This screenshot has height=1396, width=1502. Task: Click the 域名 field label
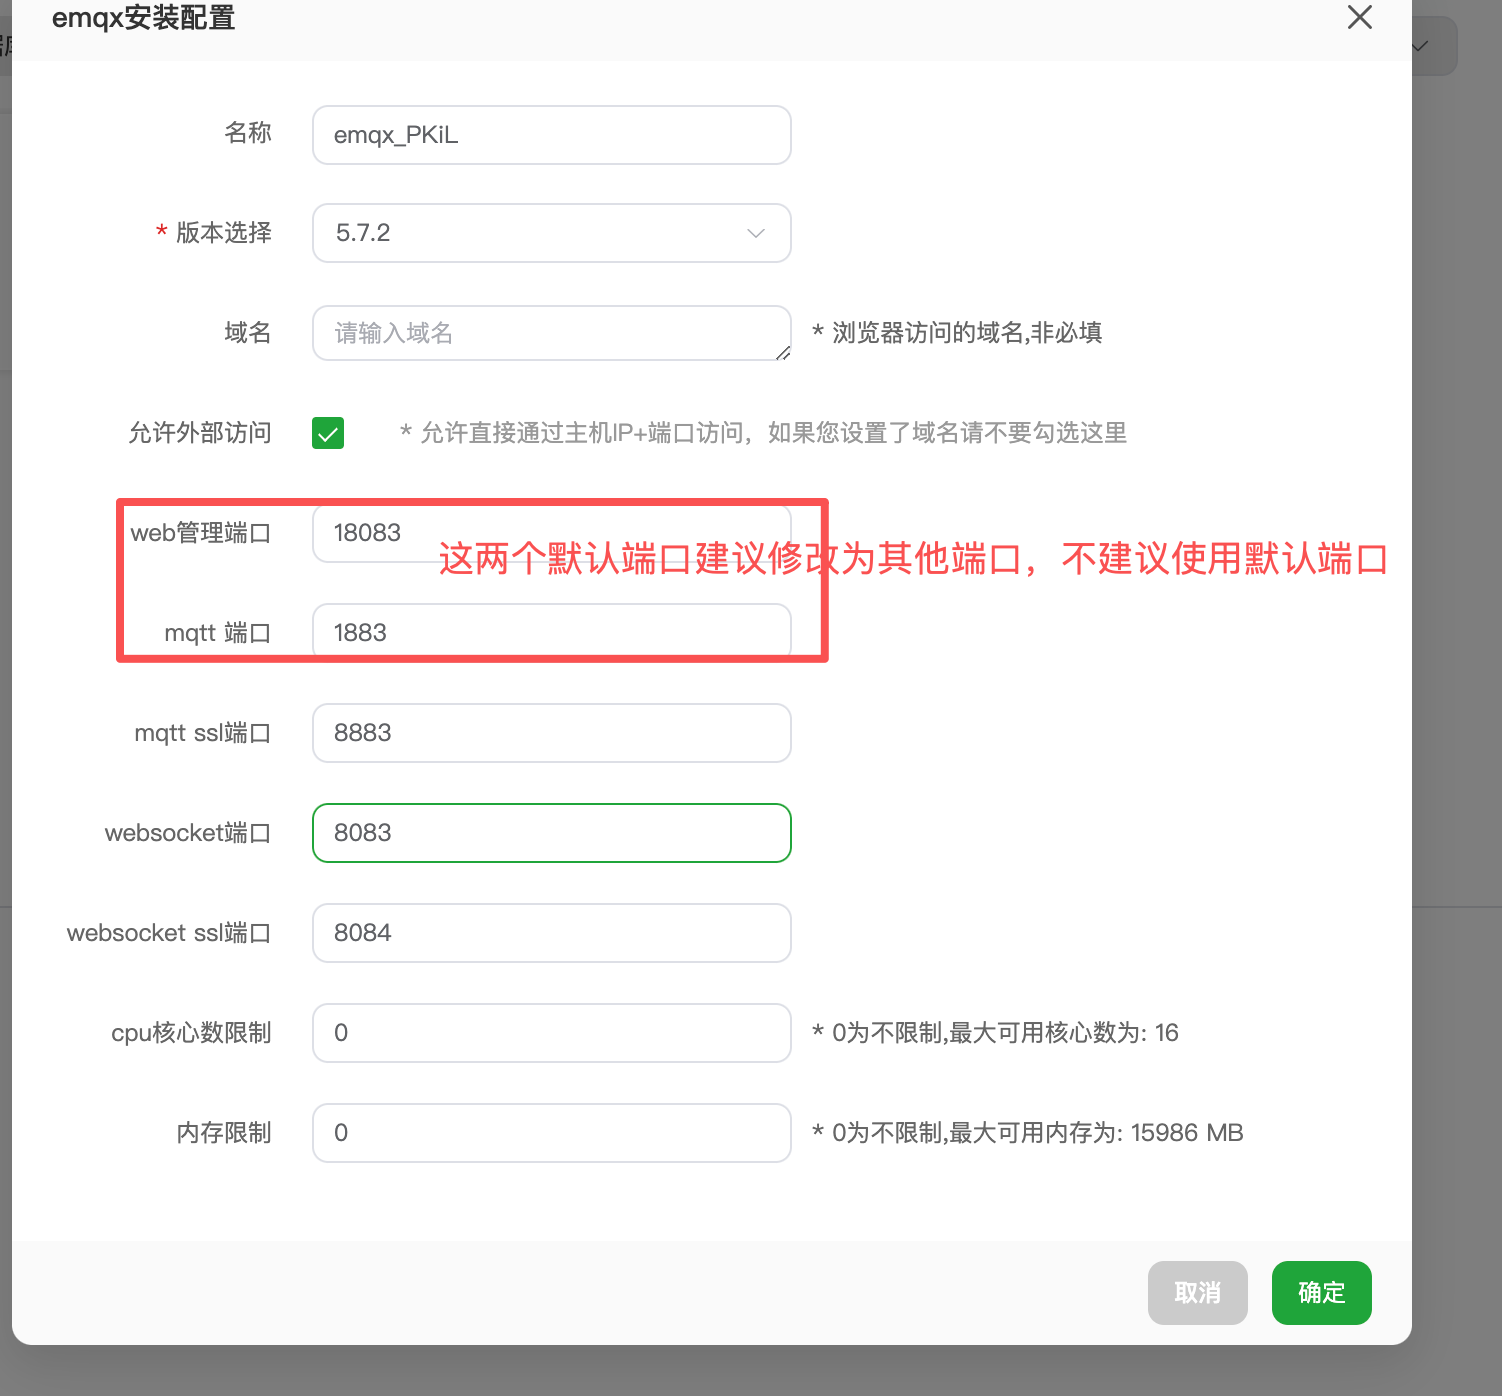248,333
